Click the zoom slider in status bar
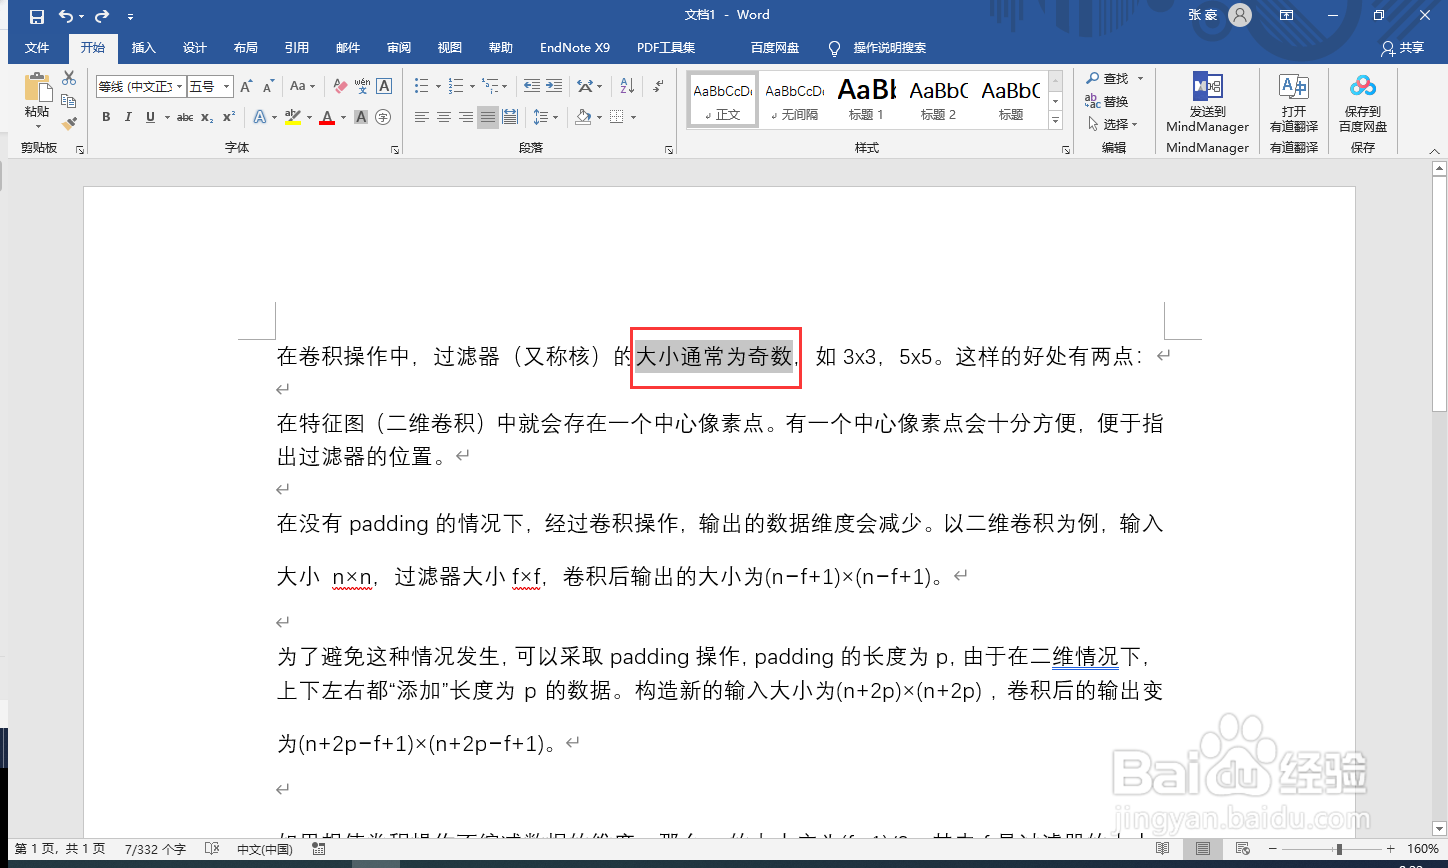Screen dimensions: 1448x868 [1338, 849]
